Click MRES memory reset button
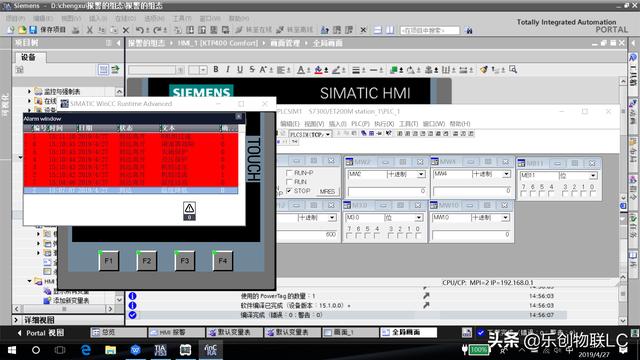 [327, 191]
